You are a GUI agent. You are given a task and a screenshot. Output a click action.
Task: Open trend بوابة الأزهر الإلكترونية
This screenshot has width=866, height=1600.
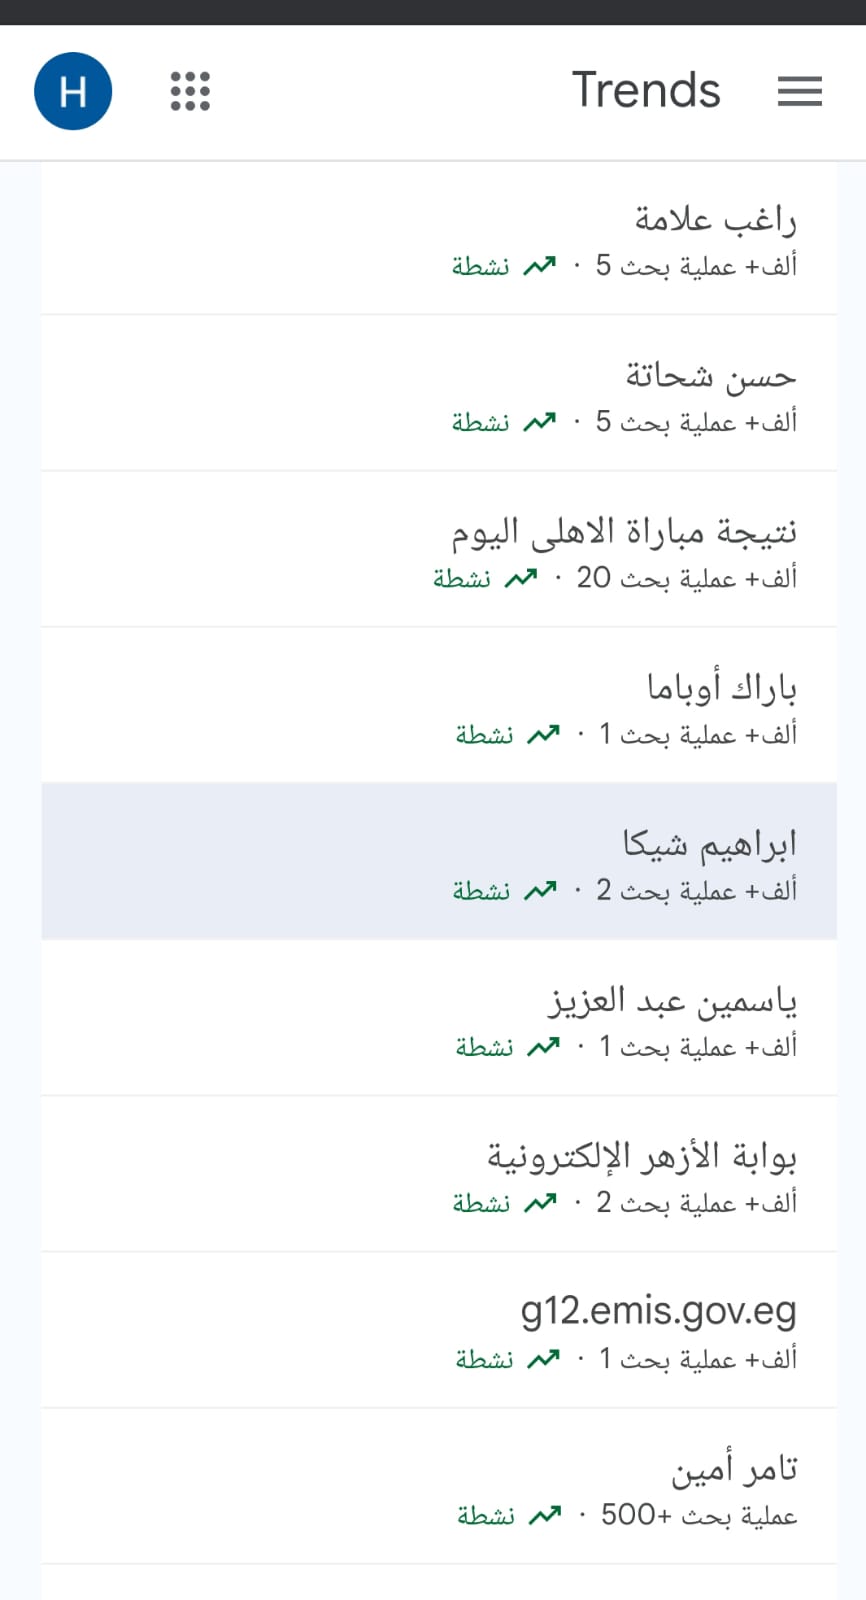point(439,1173)
